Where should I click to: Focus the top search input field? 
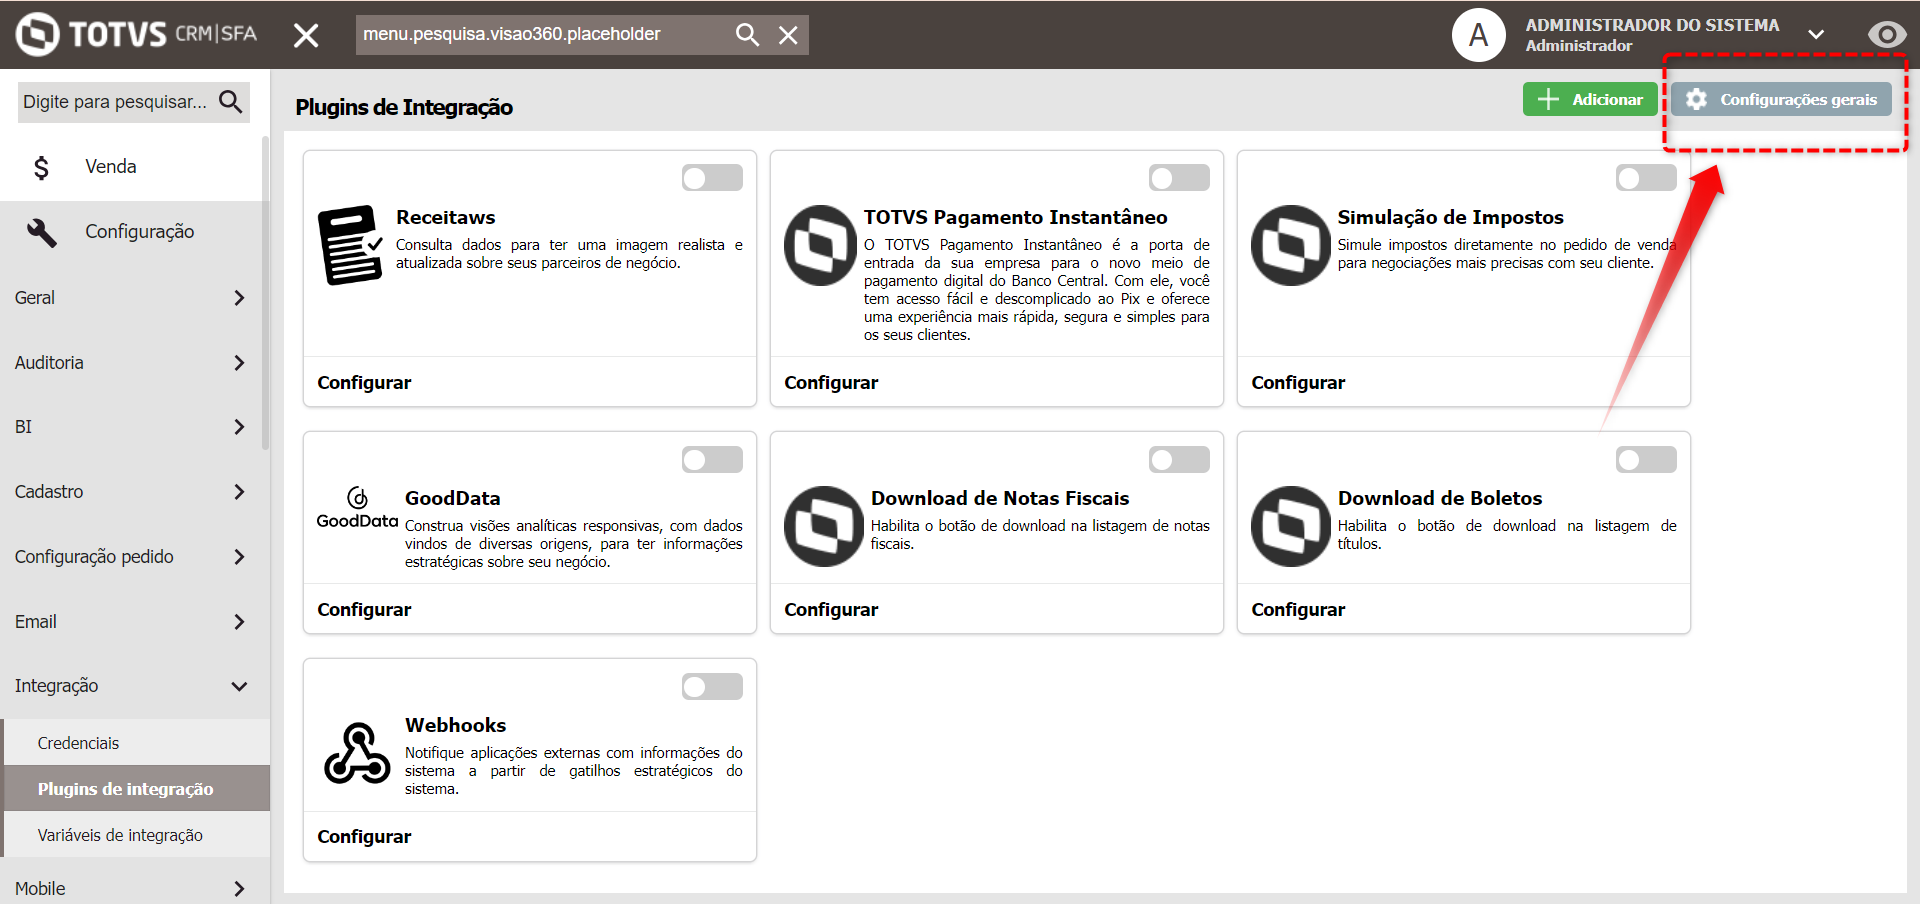(x=544, y=35)
